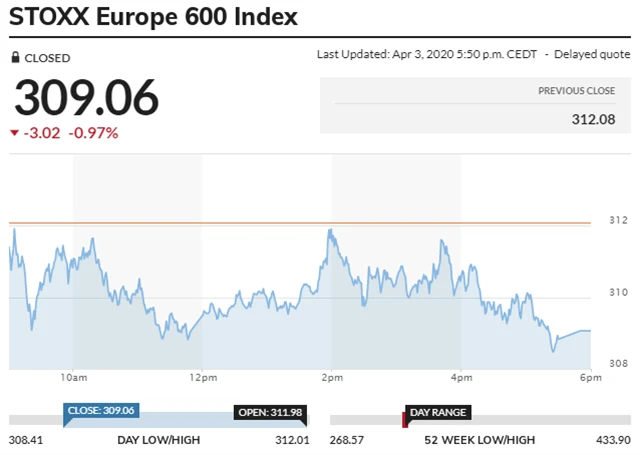Click the 10am time axis label

[73, 377]
